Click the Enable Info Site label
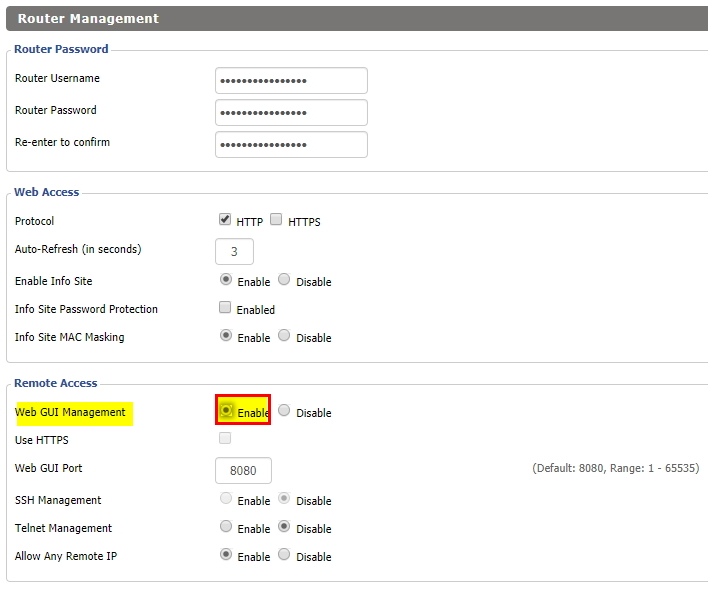Screen dimensions: 708x589 click(x=53, y=281)
